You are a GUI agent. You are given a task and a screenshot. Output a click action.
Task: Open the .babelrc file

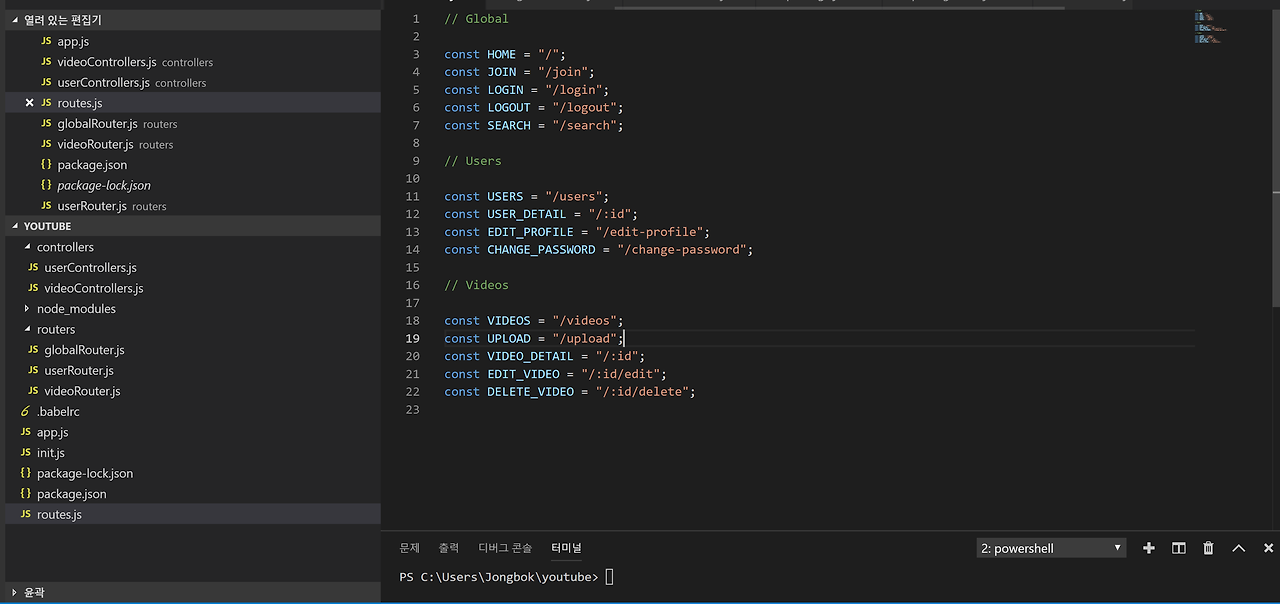pyautogui.click(x=193, y=411)
